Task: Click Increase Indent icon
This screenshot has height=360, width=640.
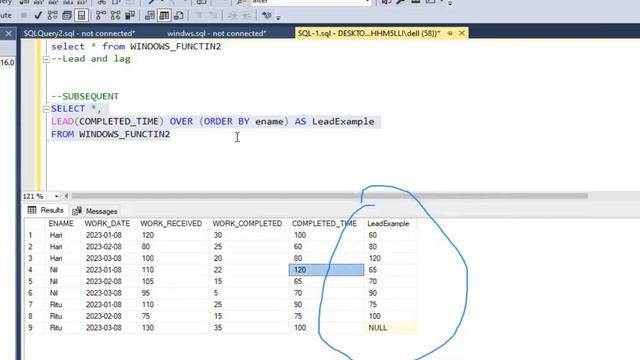Action: click(x=247, y=16)
